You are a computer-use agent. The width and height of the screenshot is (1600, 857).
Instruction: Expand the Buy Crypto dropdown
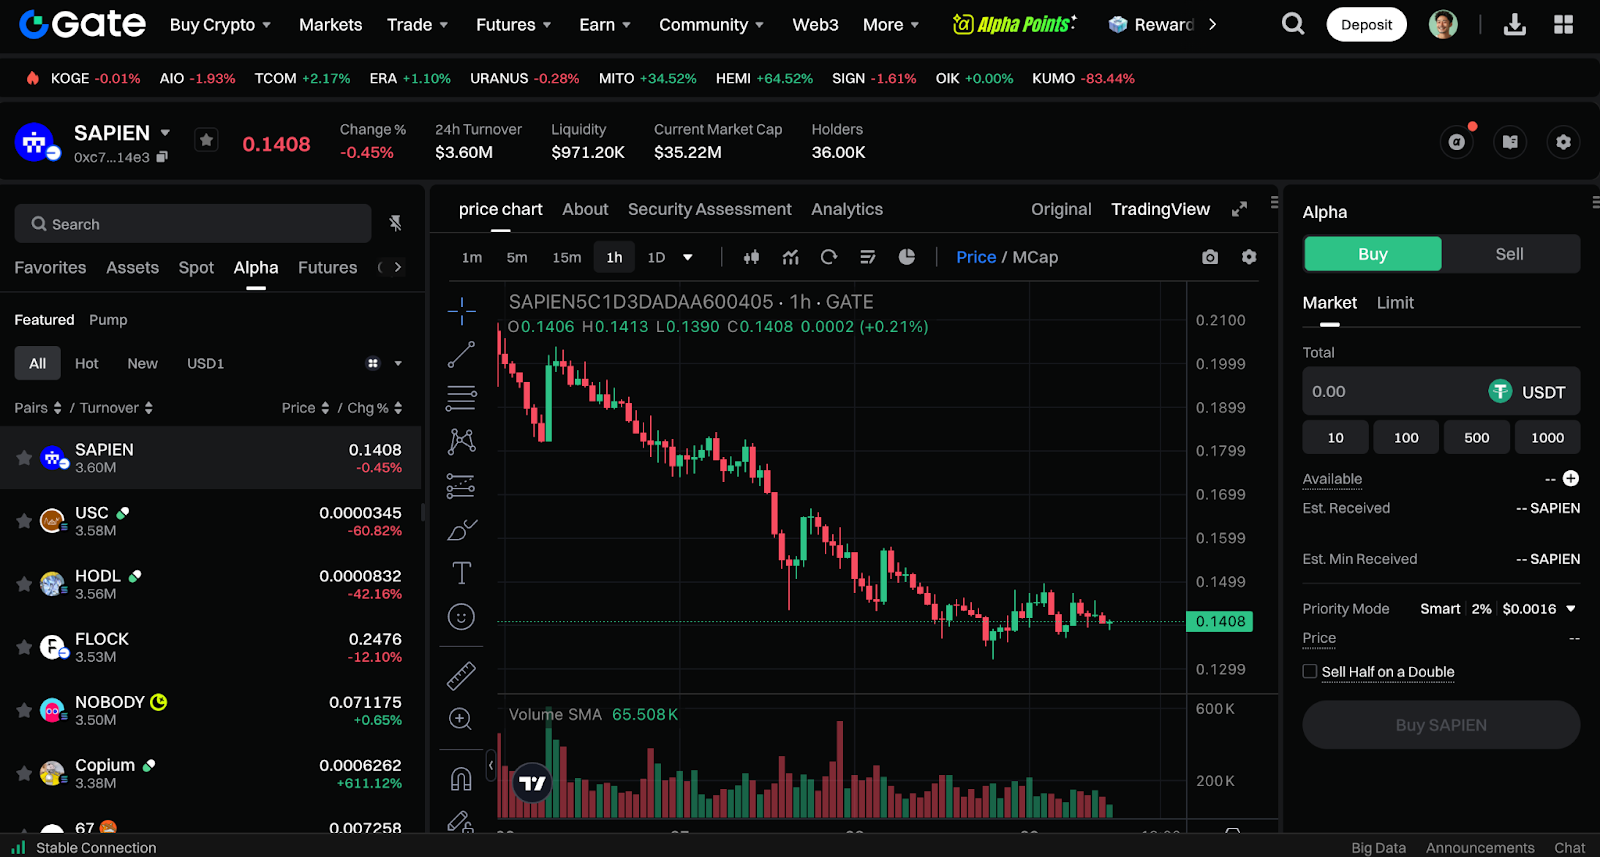220,24
